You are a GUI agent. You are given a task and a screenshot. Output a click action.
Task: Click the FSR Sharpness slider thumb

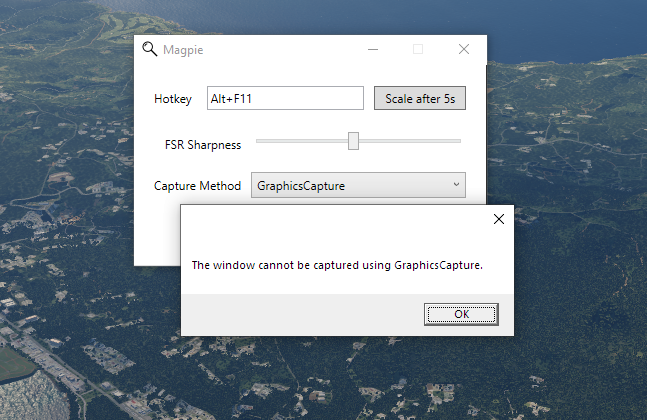(x=353, y=141)
